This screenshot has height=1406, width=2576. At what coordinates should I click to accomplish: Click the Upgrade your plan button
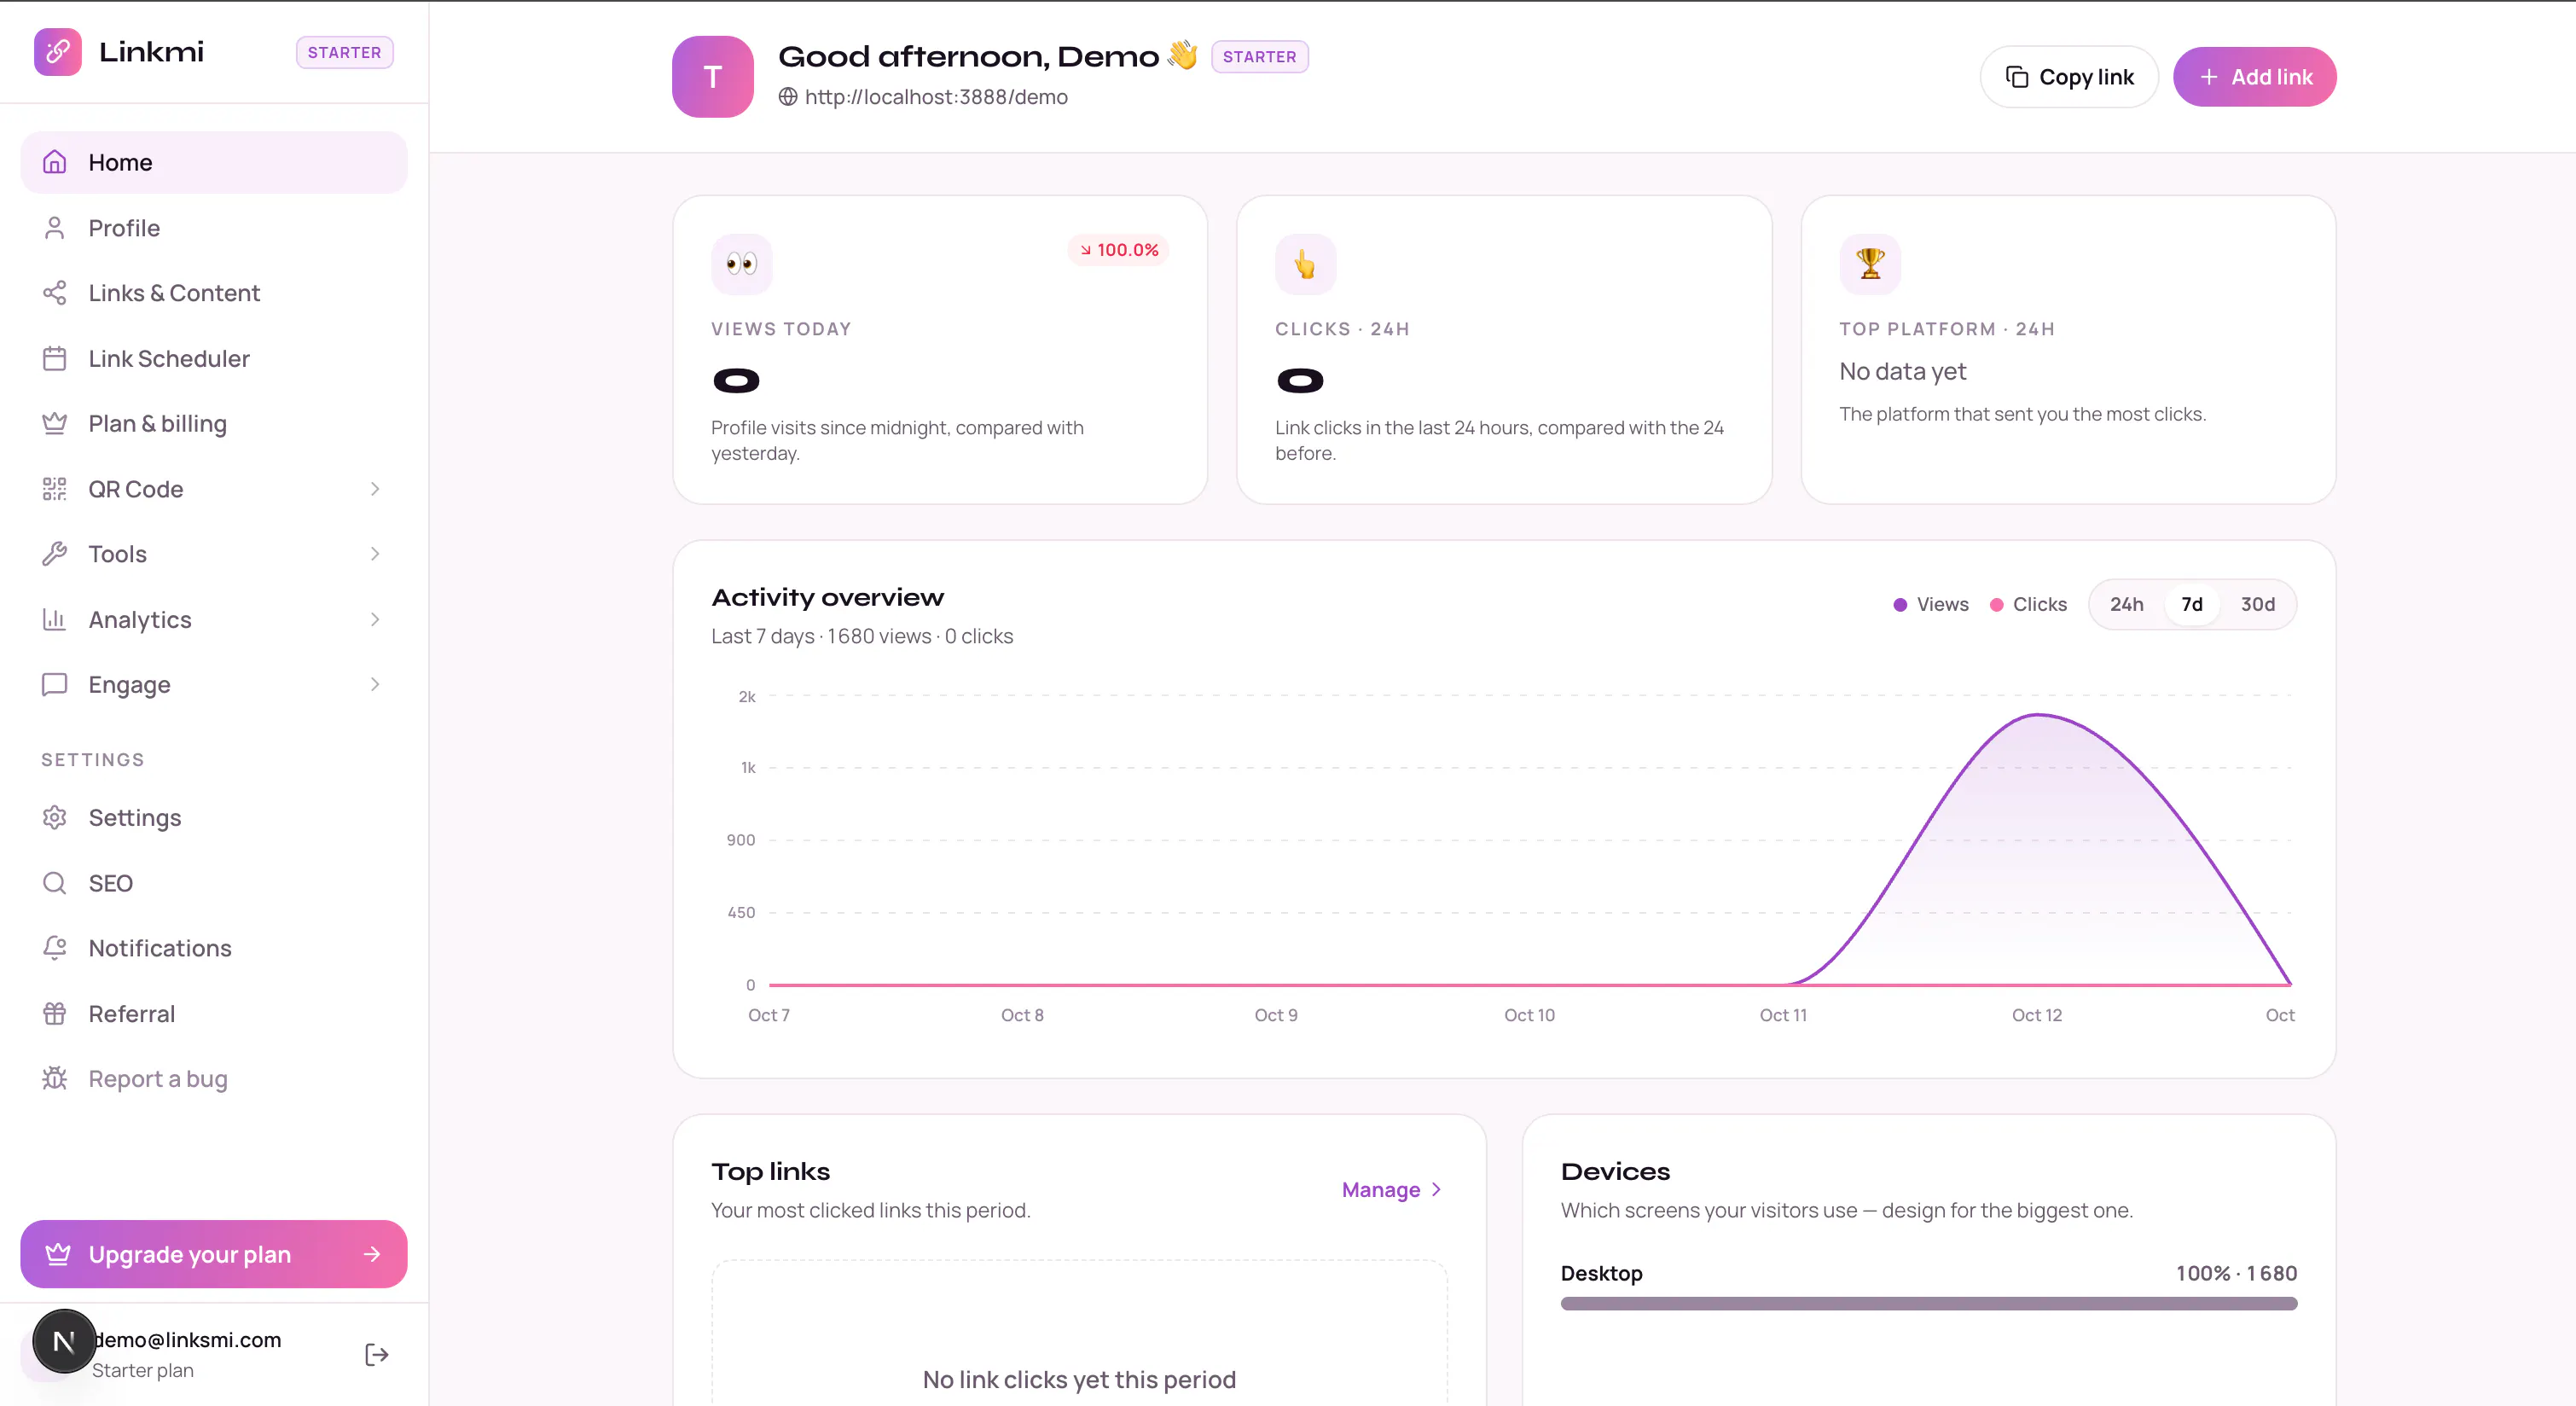click(x=214, y=1254)
